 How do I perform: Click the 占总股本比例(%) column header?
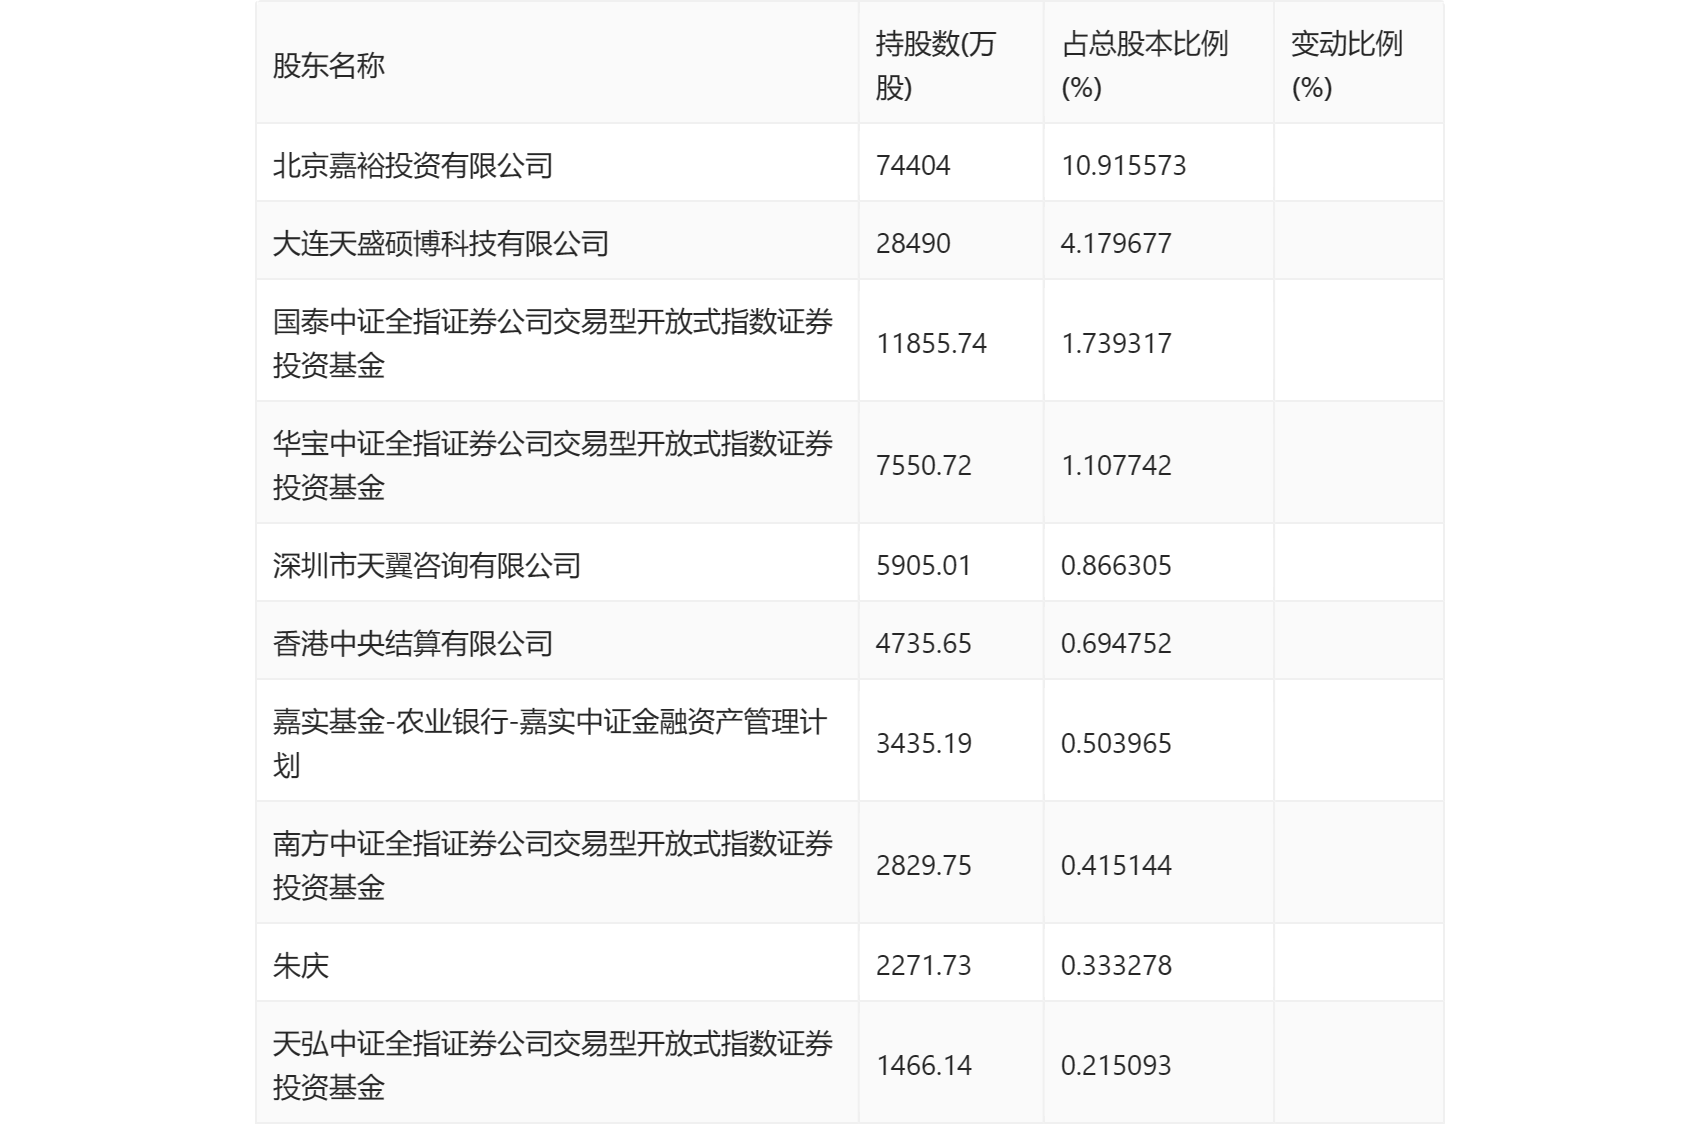(1144, 66)
